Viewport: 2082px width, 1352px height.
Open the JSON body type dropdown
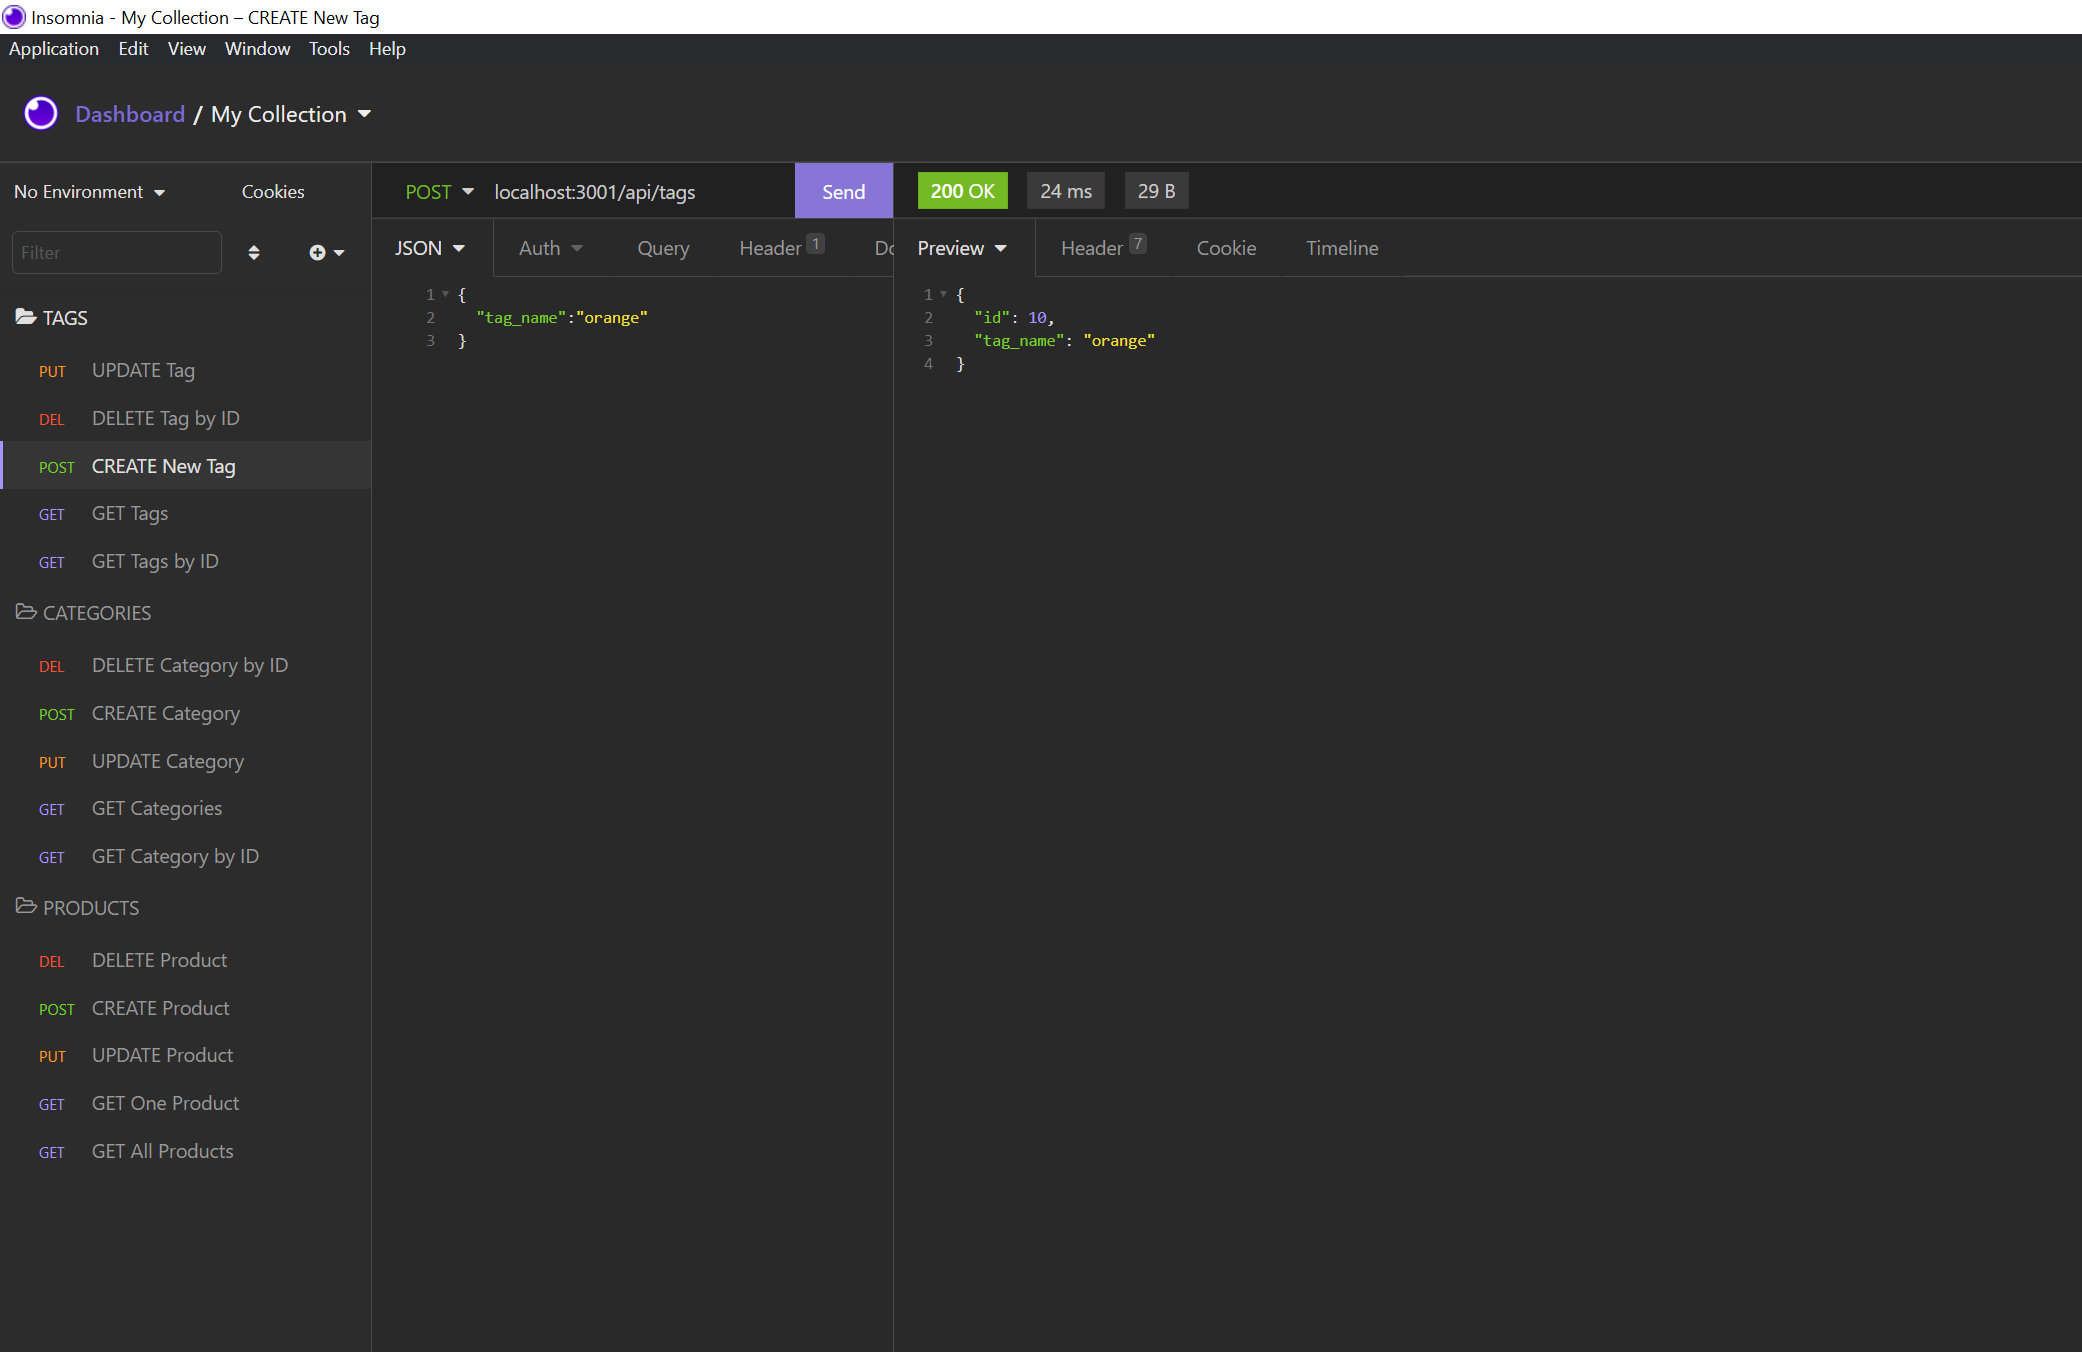[429, 248]
